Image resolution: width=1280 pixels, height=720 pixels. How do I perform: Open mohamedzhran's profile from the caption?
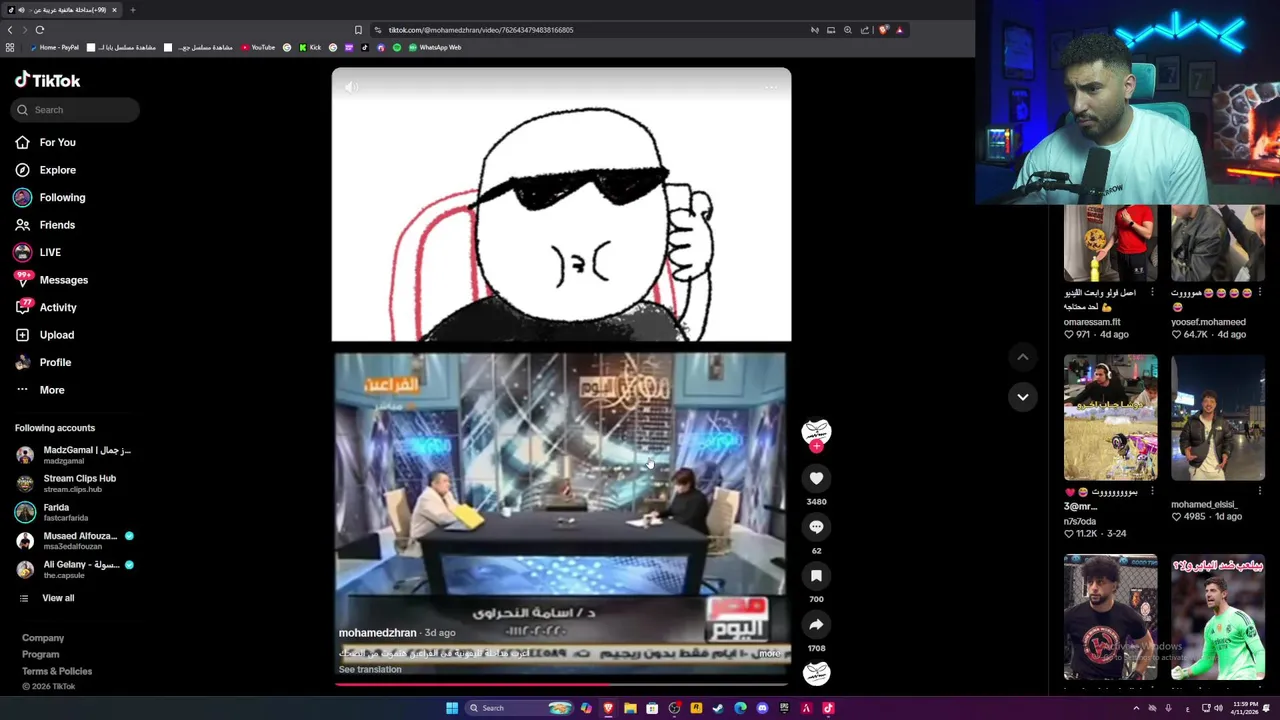click(377, 633)
